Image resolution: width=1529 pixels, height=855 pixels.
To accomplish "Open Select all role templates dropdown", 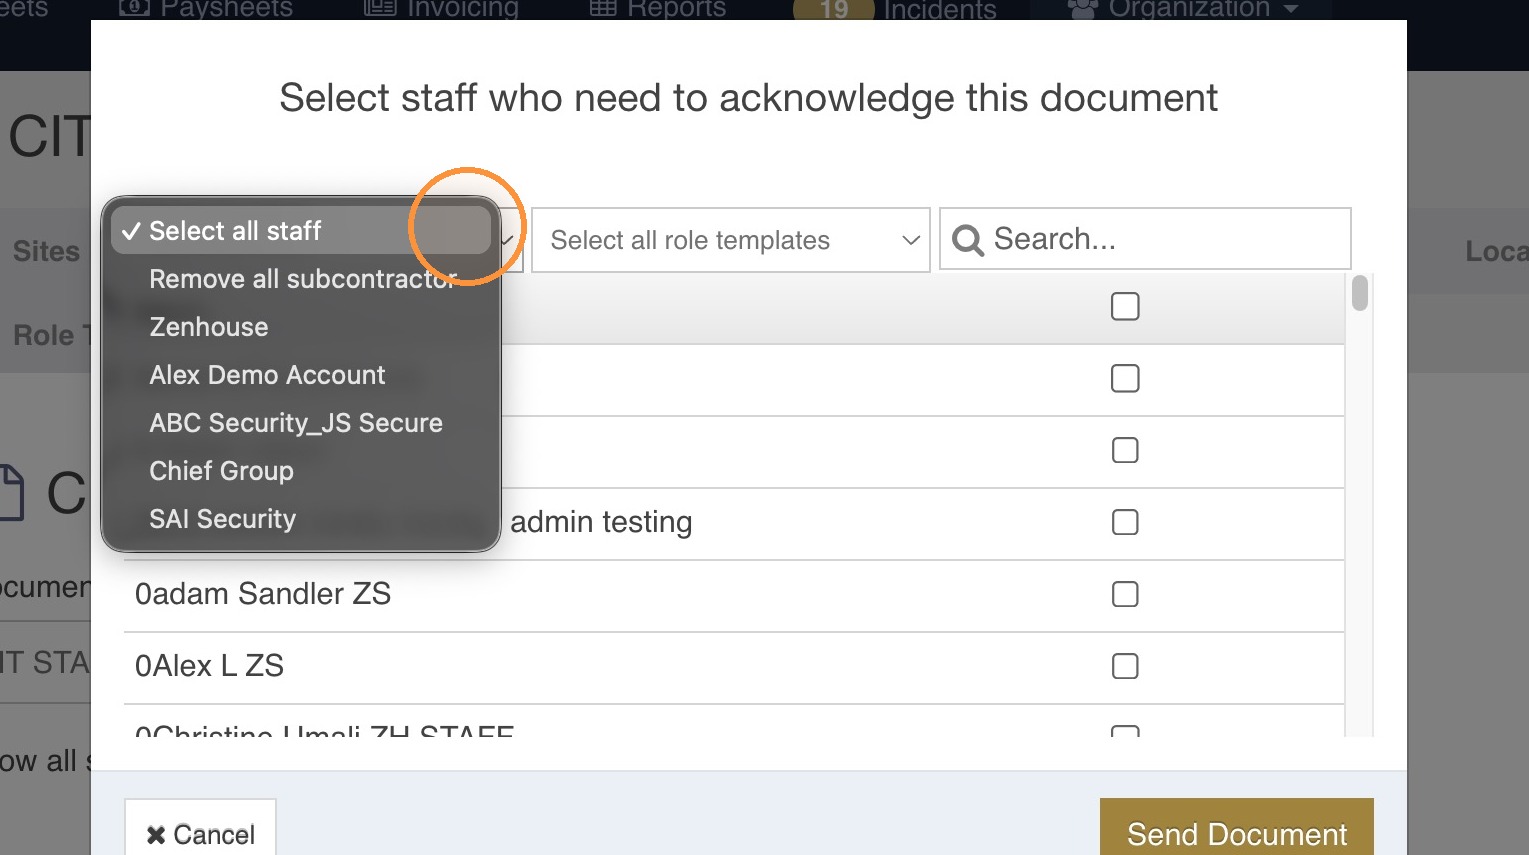I will pyautogui.click(x=731, y=240).
